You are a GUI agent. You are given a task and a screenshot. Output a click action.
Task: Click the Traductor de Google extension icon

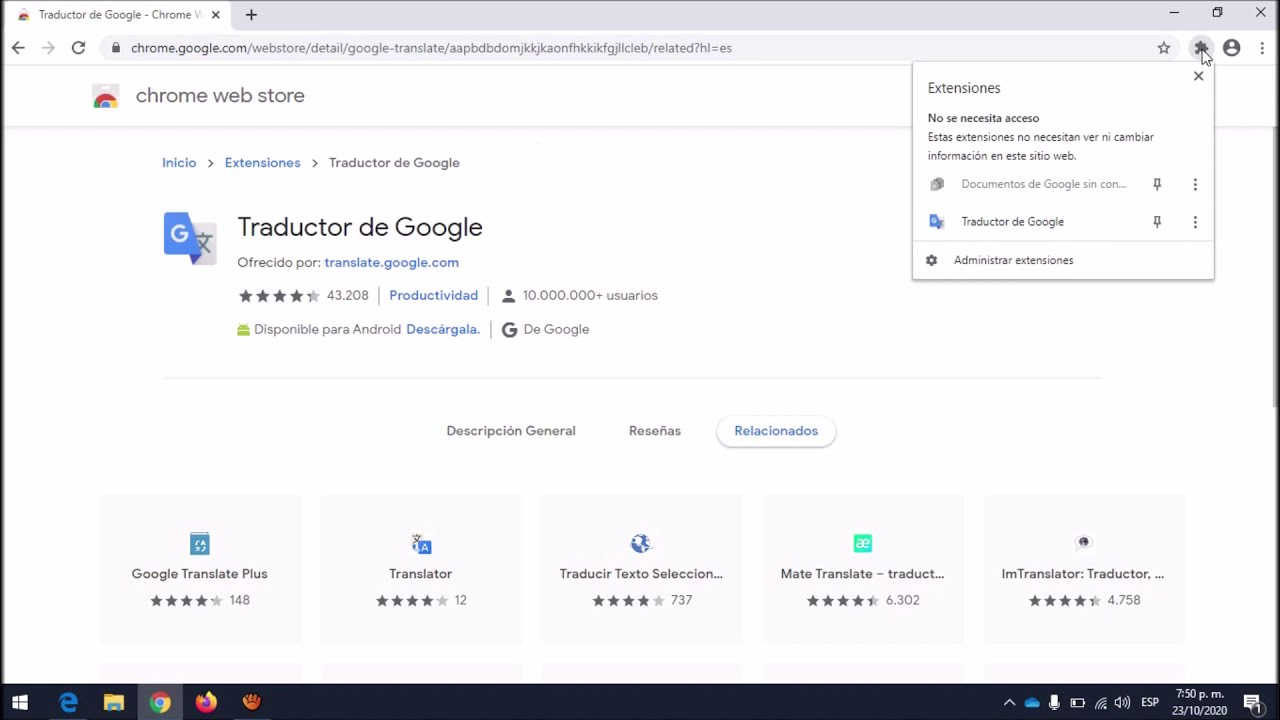(x=190, y=238)
